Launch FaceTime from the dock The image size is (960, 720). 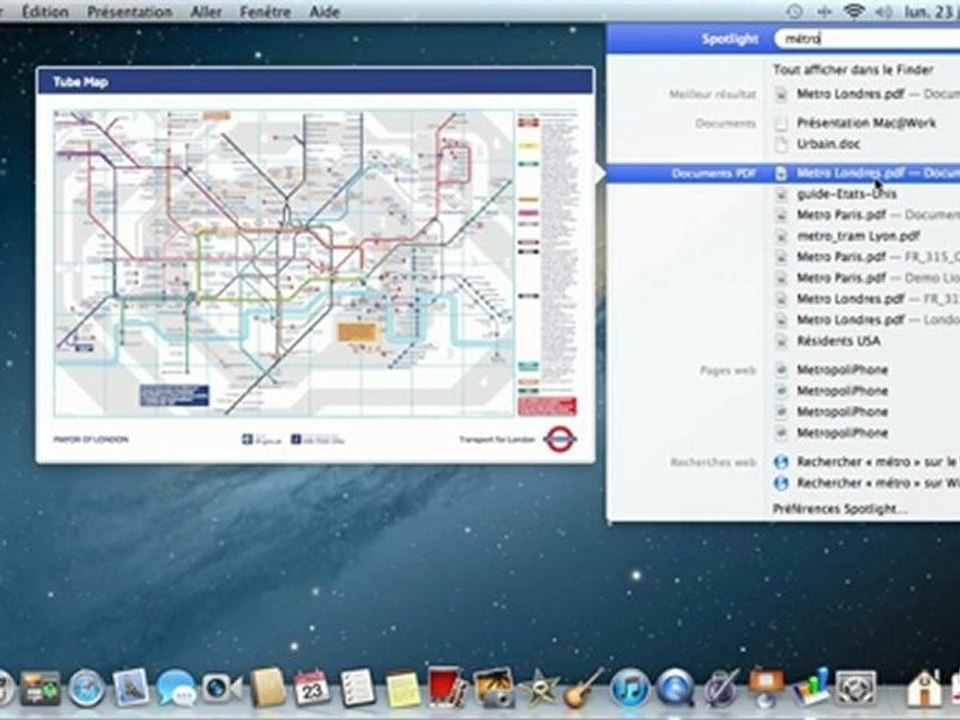[x=222, y=688]
